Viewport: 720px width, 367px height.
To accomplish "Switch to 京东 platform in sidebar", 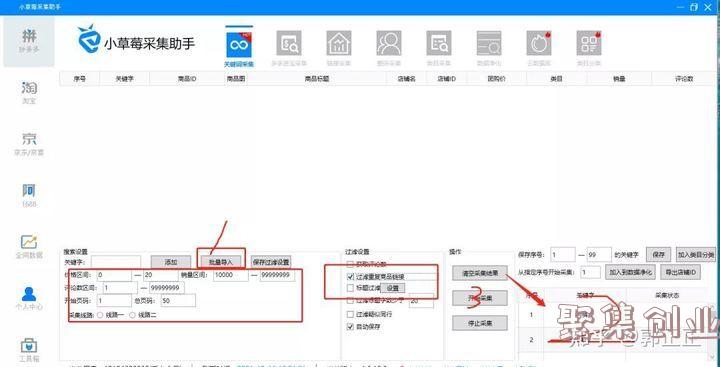I will (x=29, y=144).
